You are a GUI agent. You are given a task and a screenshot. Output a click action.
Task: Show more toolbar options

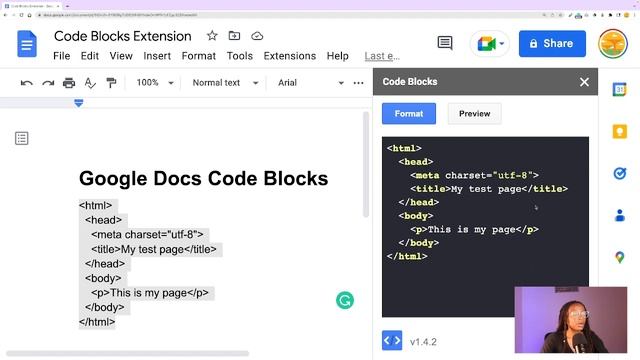(x=358, y=83)
